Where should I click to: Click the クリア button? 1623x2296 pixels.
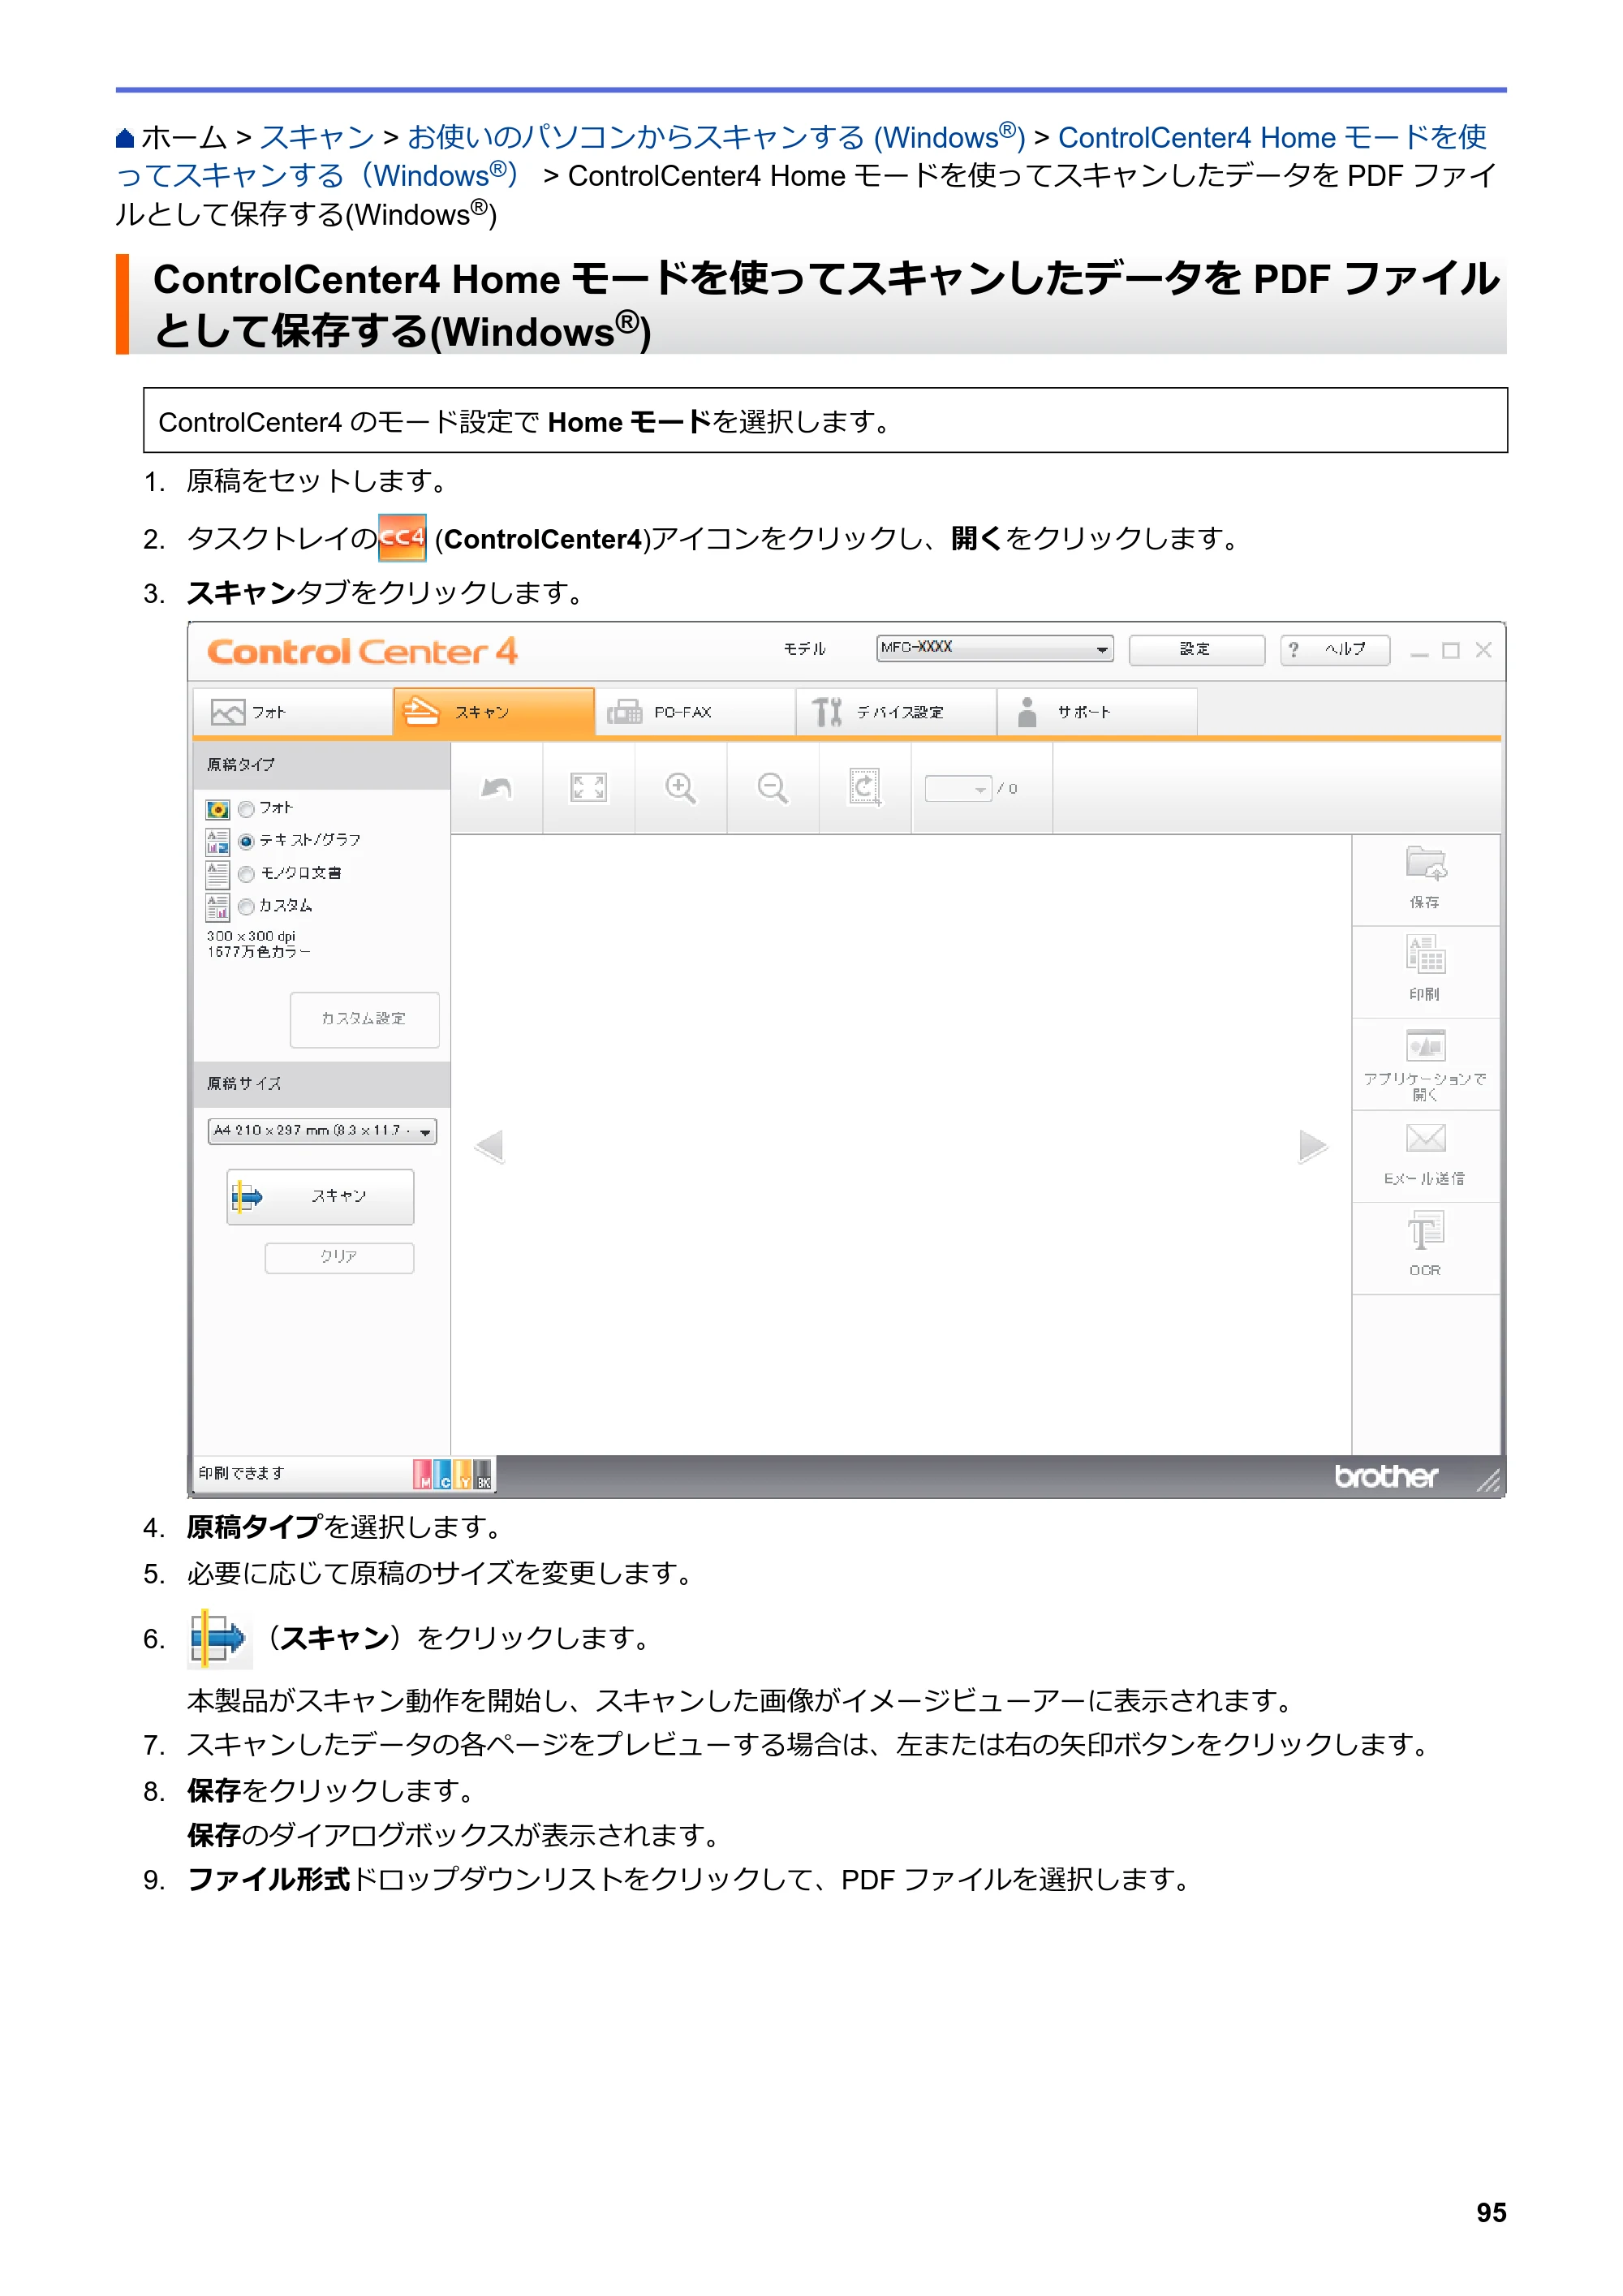[x=339, y=1257]
